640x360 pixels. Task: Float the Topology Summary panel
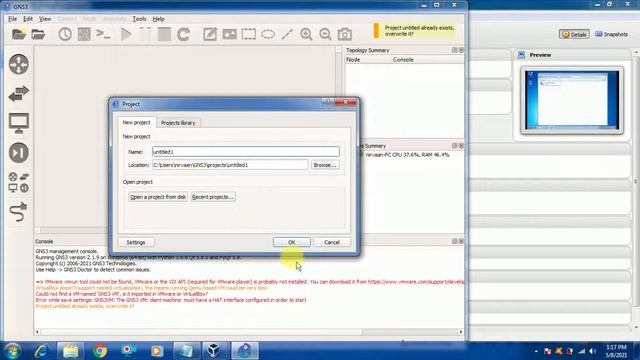[455, 50]
